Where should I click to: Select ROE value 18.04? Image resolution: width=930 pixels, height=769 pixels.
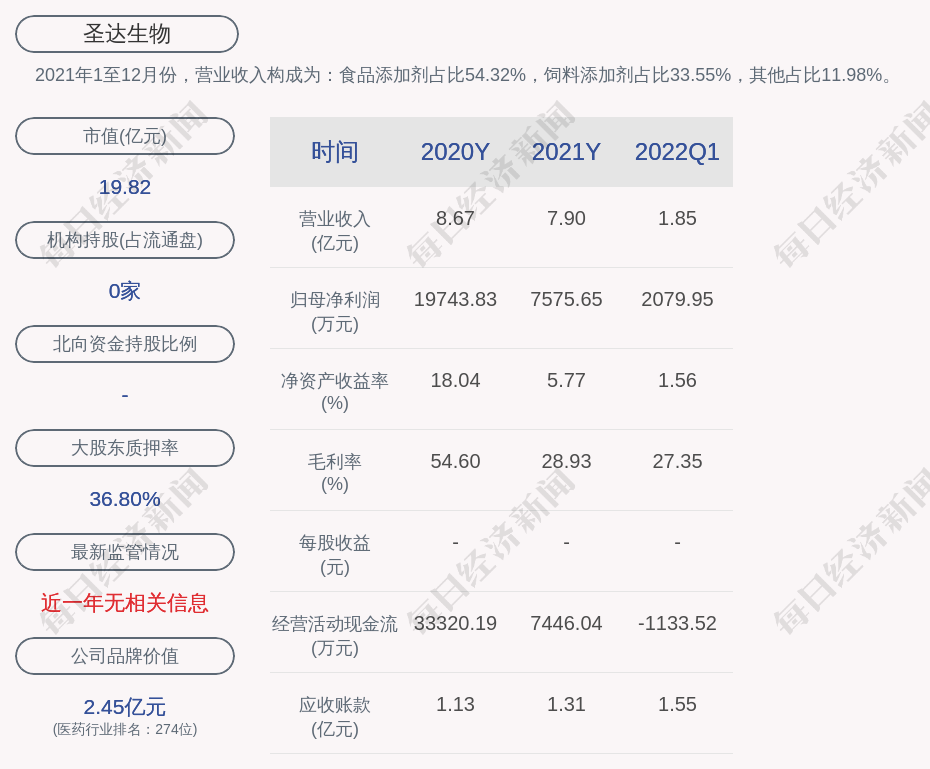(x=455, y=380)
